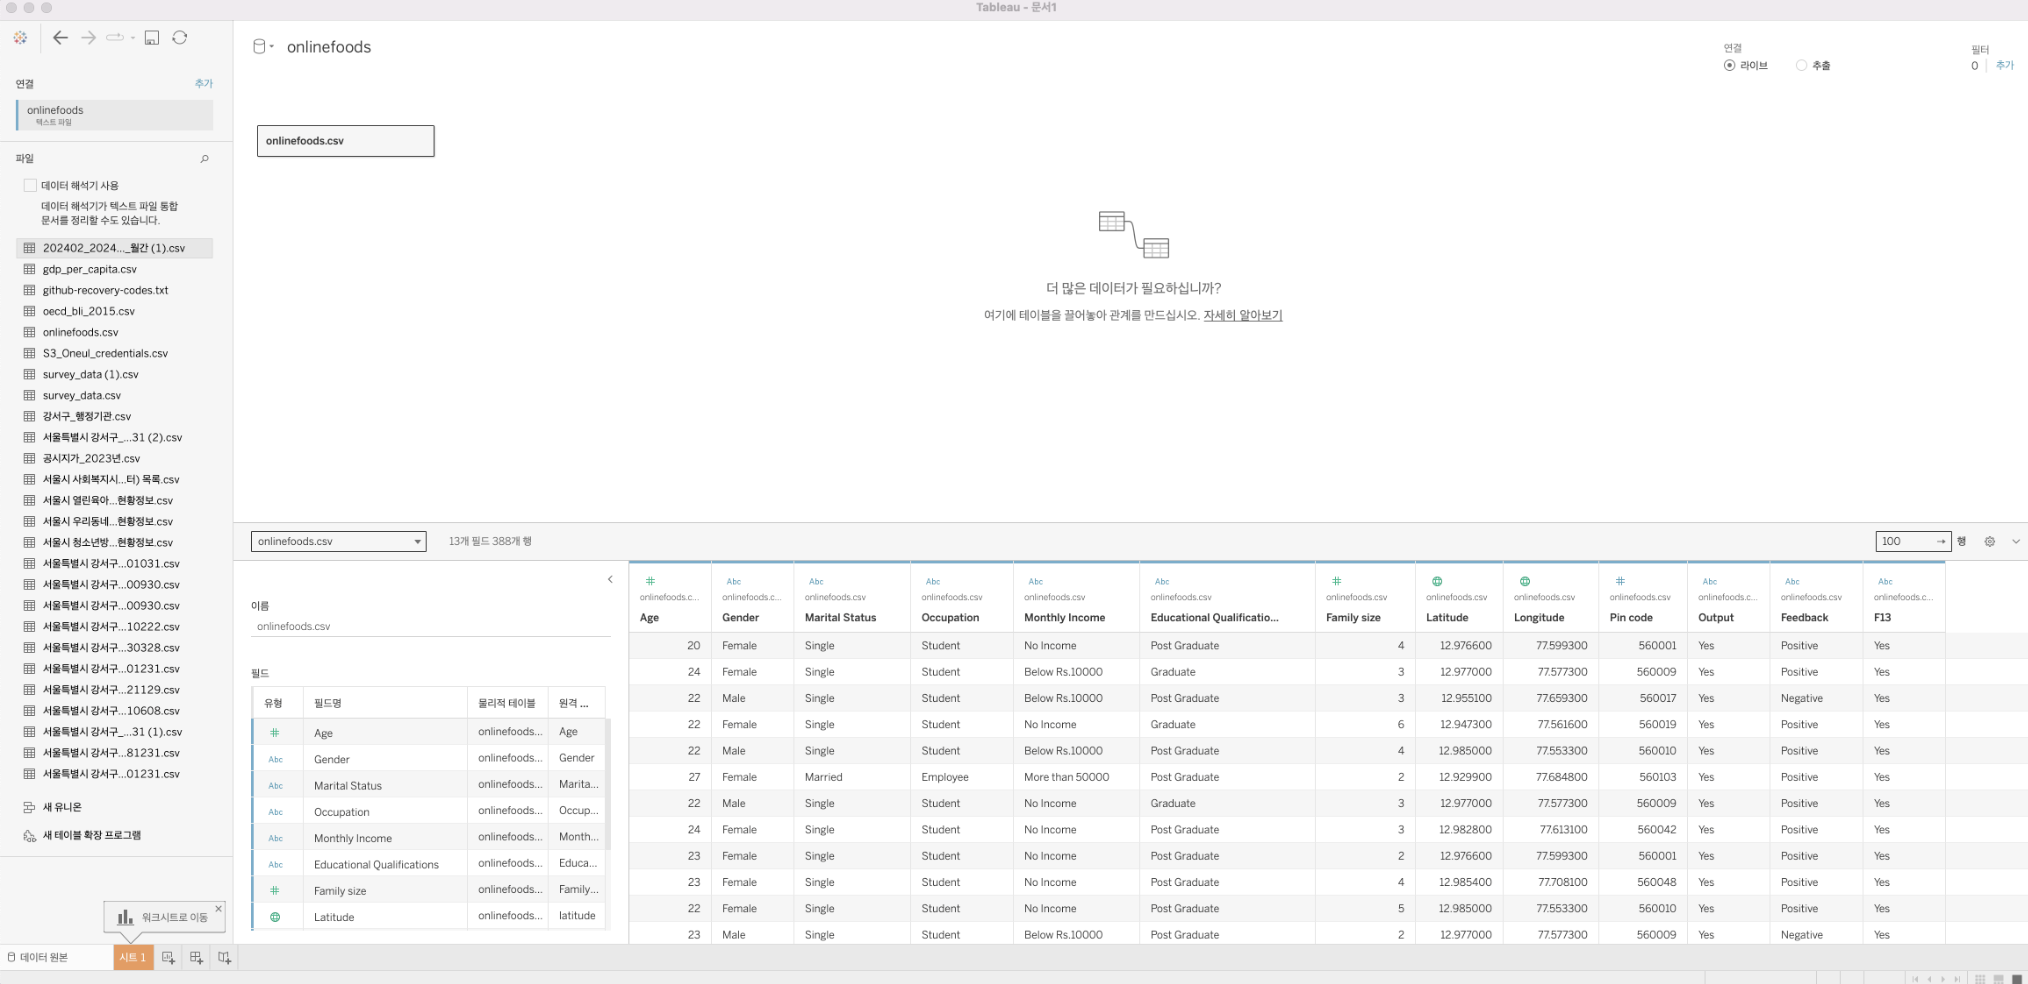Image resolution: width=2028 pixels, height=984 pixels.
Task: Open the onlinefoods.csv table dropdown
Action: click(x=338, y=541)
